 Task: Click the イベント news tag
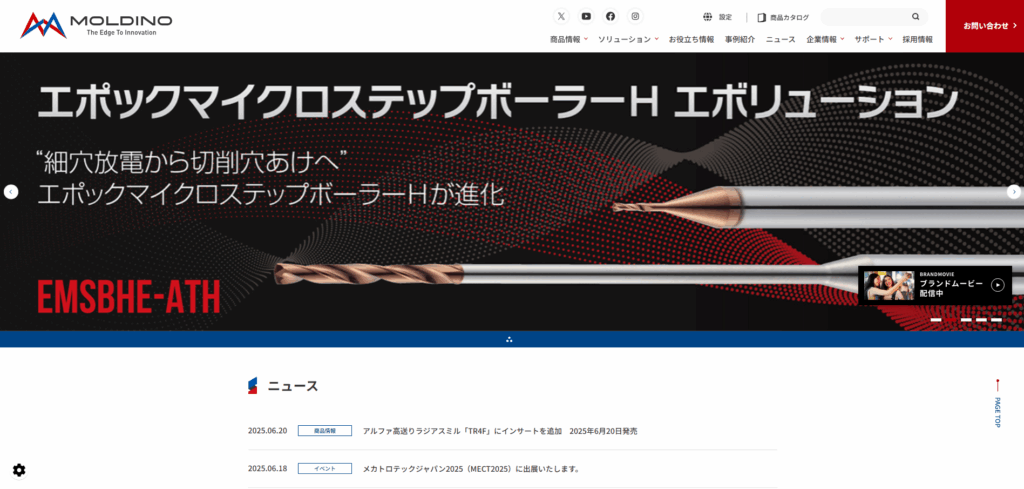coord(325,469)
